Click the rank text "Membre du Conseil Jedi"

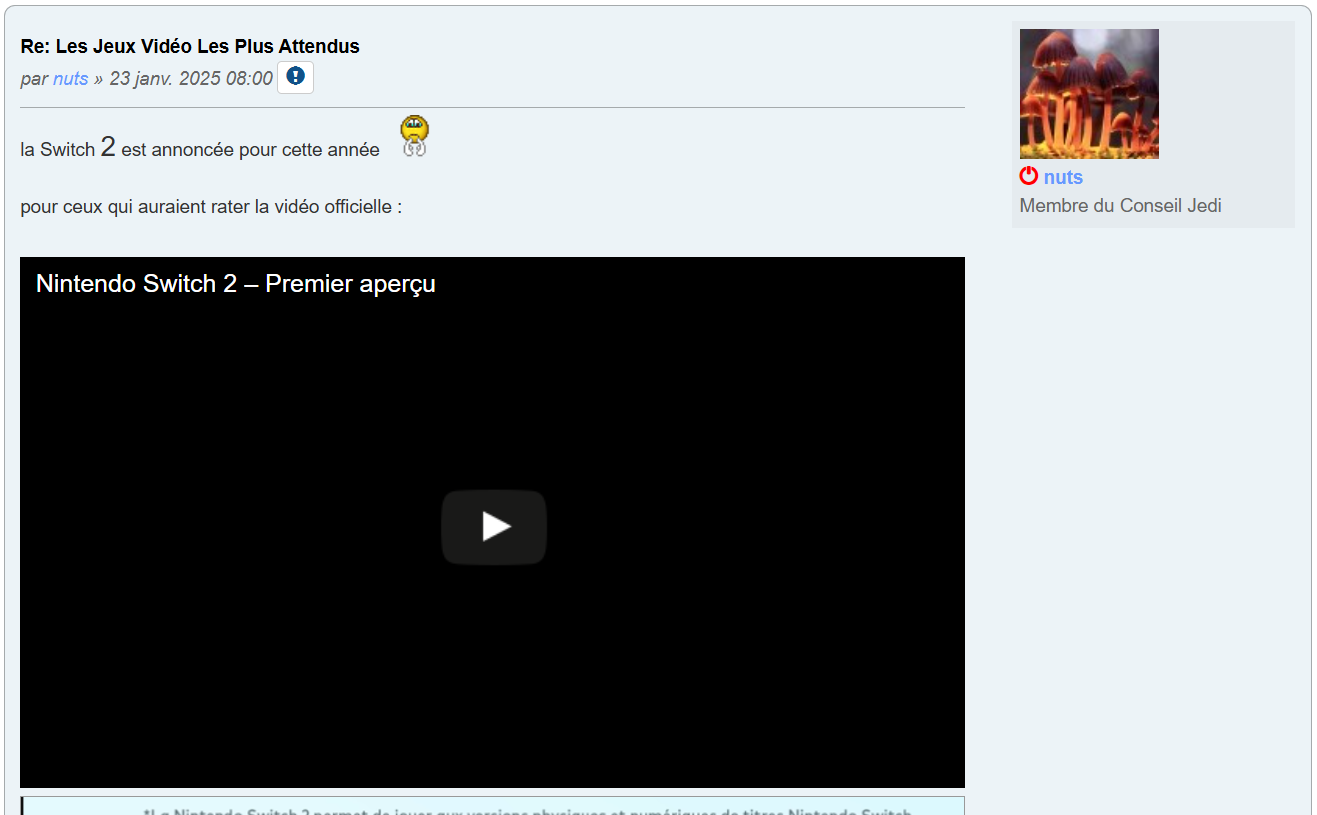(1121, 206)
